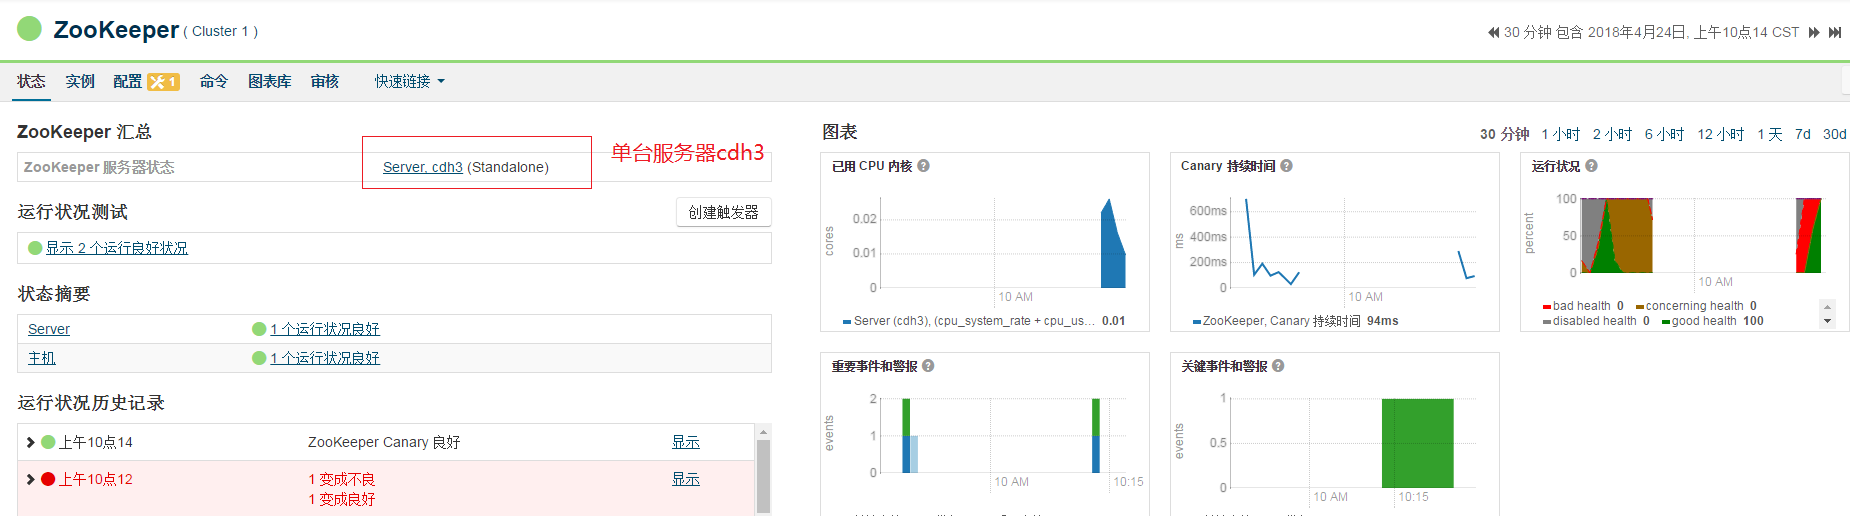Image resolution: width=1850 pixels, height=516 pixels.
Task: Select the 30d chart time range
Action: [x=1835, y=134]
